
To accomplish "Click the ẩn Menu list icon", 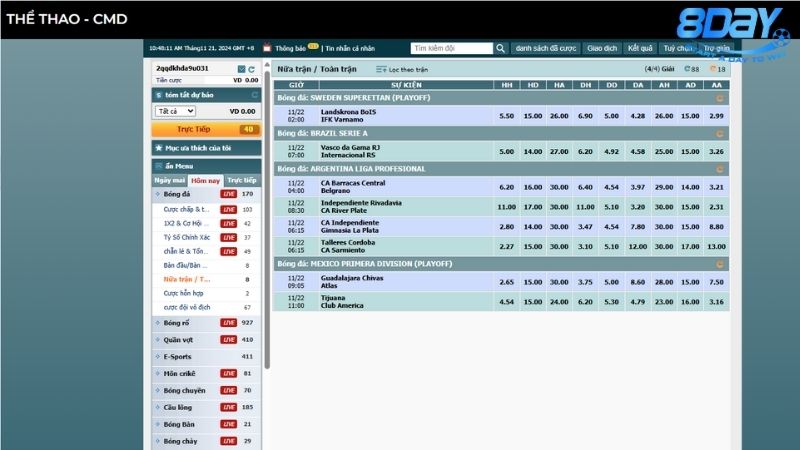I will coord(159,166).
